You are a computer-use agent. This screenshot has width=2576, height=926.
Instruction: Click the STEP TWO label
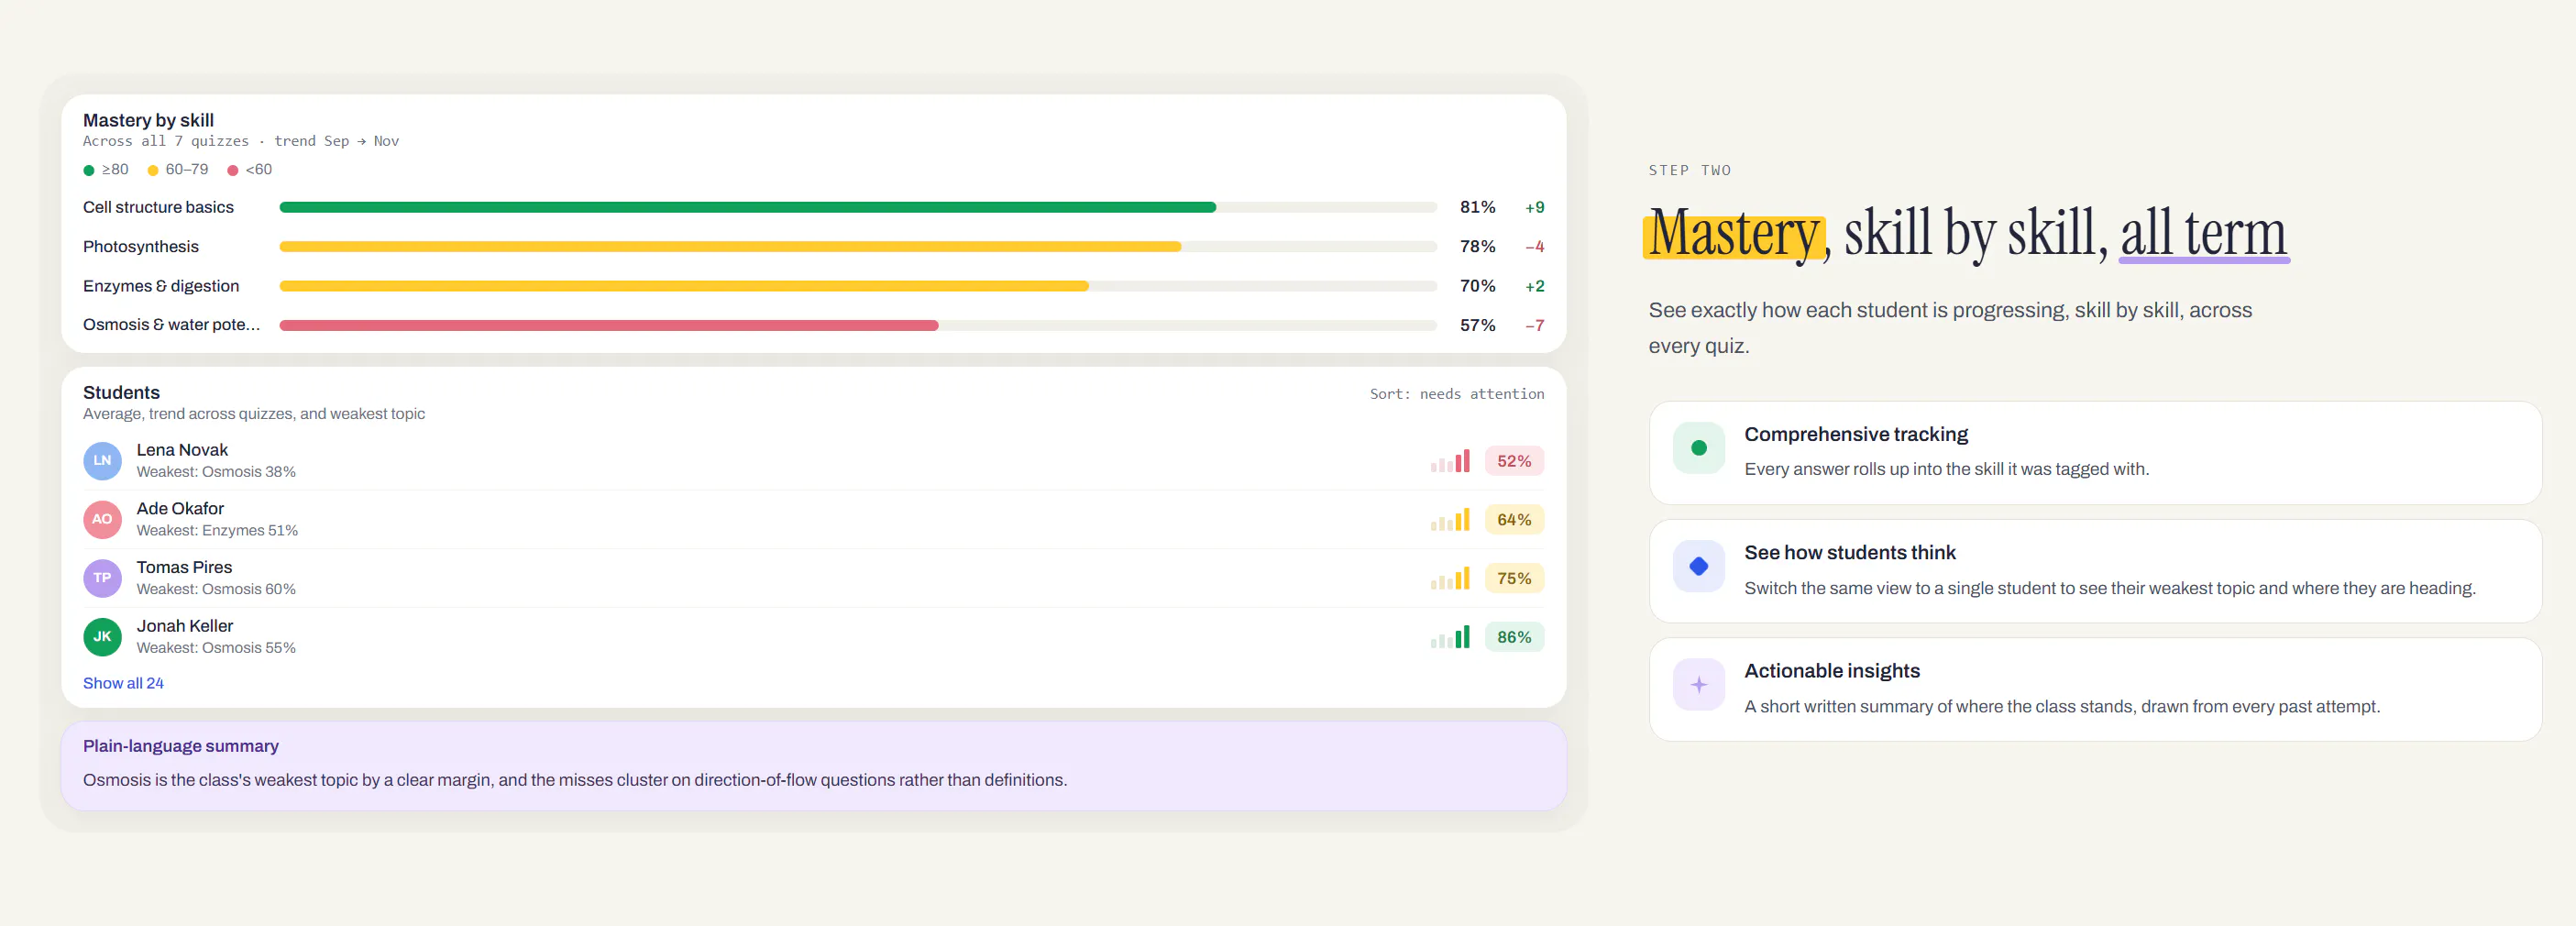(x=1689, y=171)
